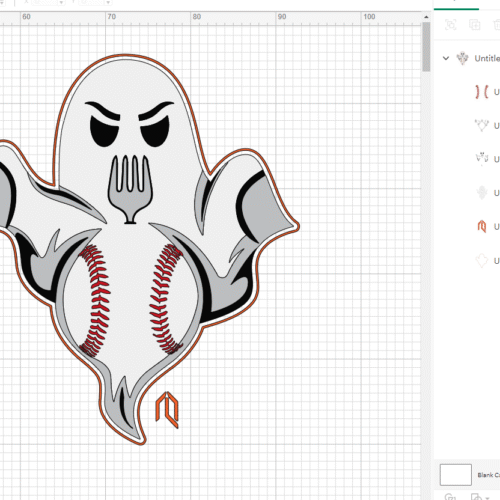Click the Blank Canvas color swatch

tap(456, 474)
